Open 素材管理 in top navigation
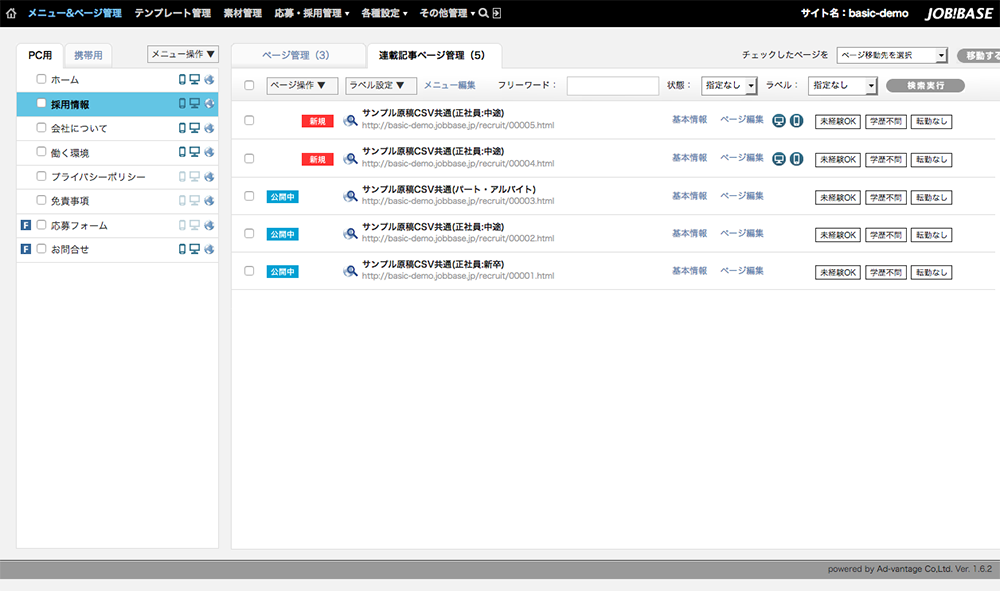 point(243,13)
